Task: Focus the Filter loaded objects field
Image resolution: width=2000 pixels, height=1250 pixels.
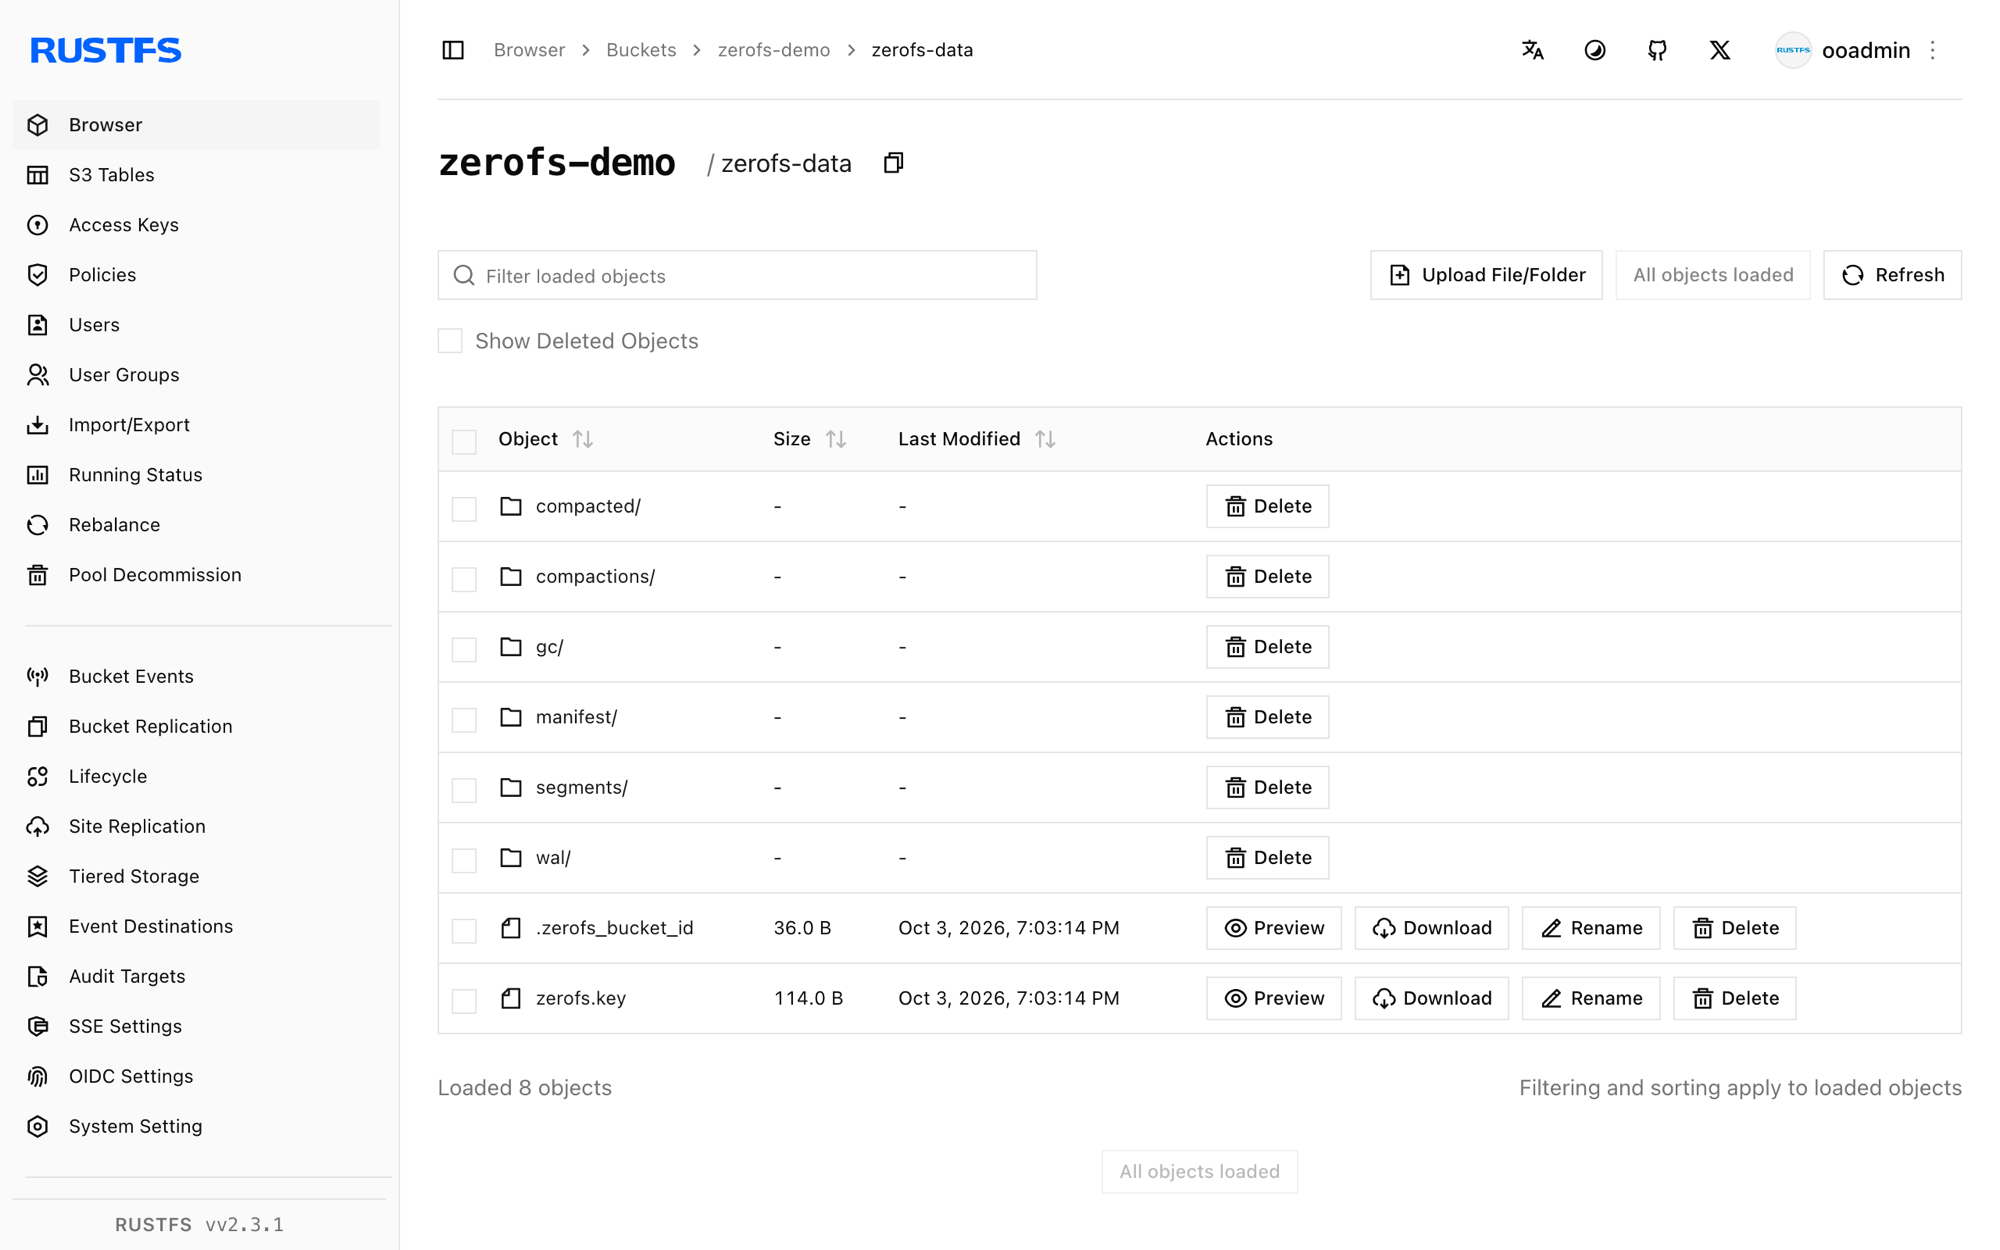Action: tap(737, 275)
